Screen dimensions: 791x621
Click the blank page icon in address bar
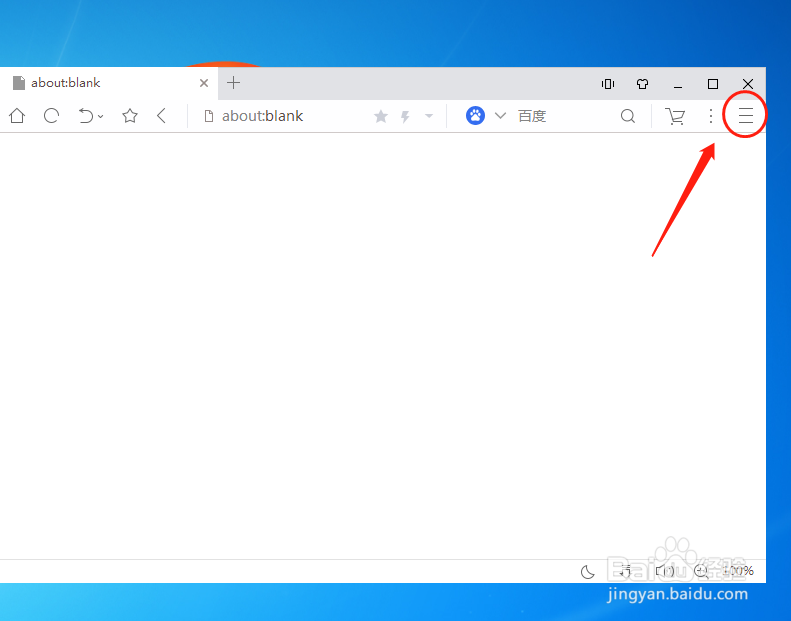pos(208,116)
